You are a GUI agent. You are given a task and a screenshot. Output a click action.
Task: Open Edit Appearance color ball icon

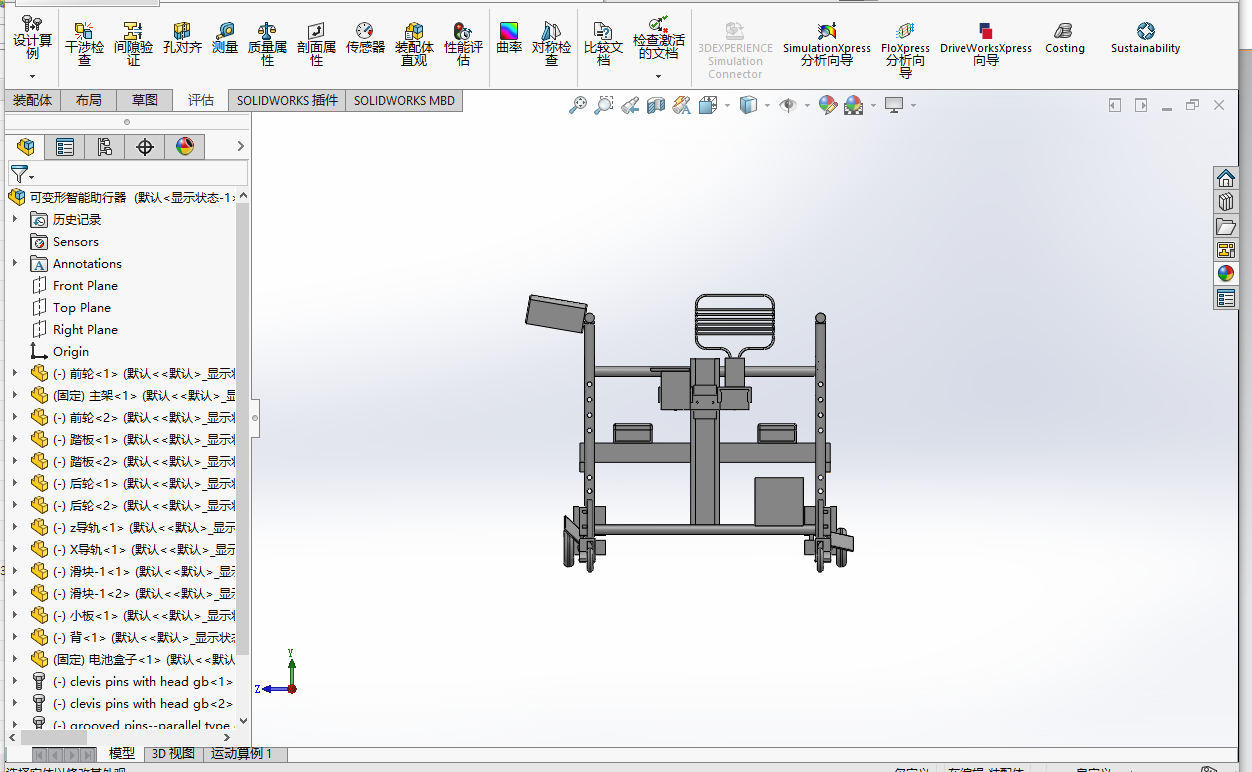pos(827,105)
